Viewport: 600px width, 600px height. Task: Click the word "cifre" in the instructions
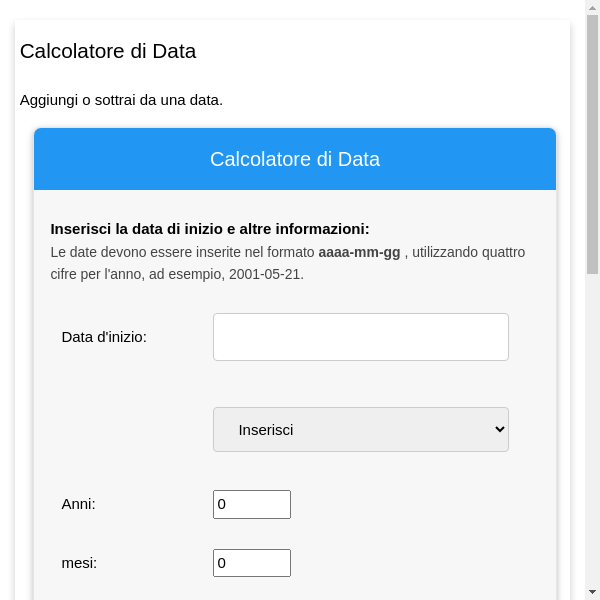67,274
